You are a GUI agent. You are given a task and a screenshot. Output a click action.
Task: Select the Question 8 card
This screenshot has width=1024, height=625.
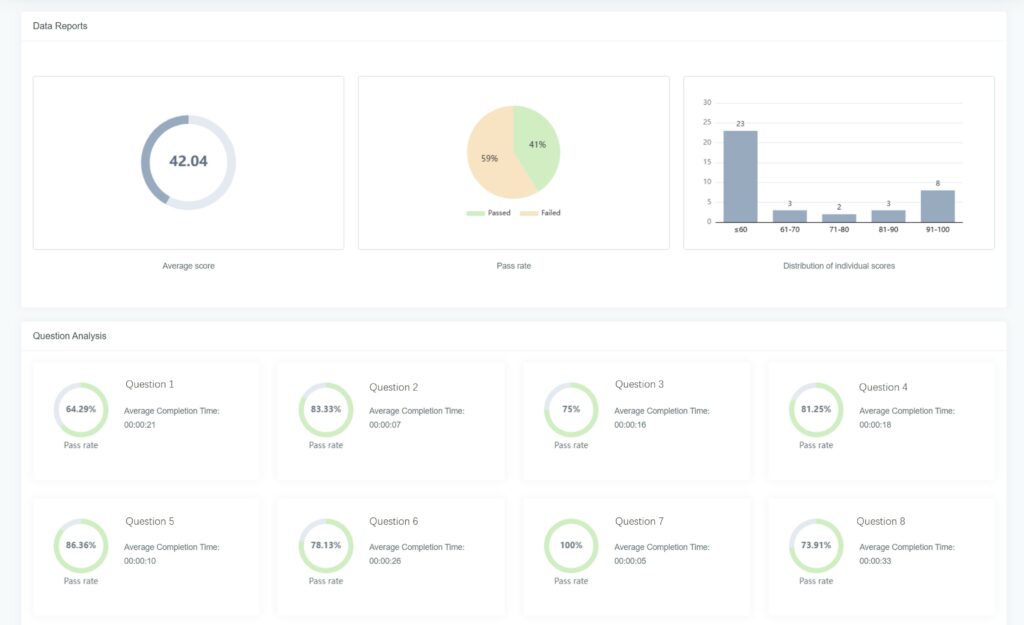880,553
